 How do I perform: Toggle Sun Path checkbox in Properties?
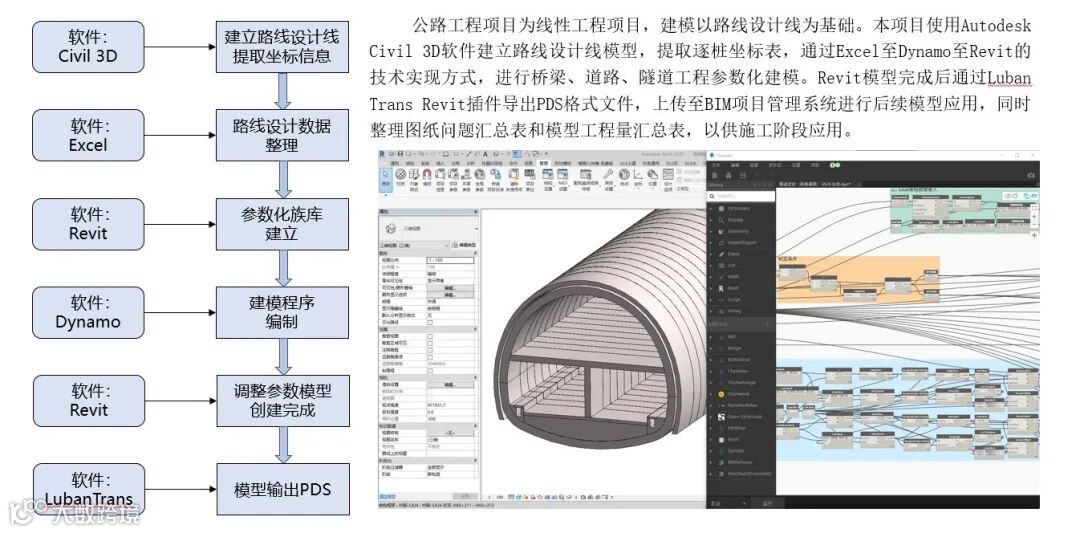pos(430,322)
